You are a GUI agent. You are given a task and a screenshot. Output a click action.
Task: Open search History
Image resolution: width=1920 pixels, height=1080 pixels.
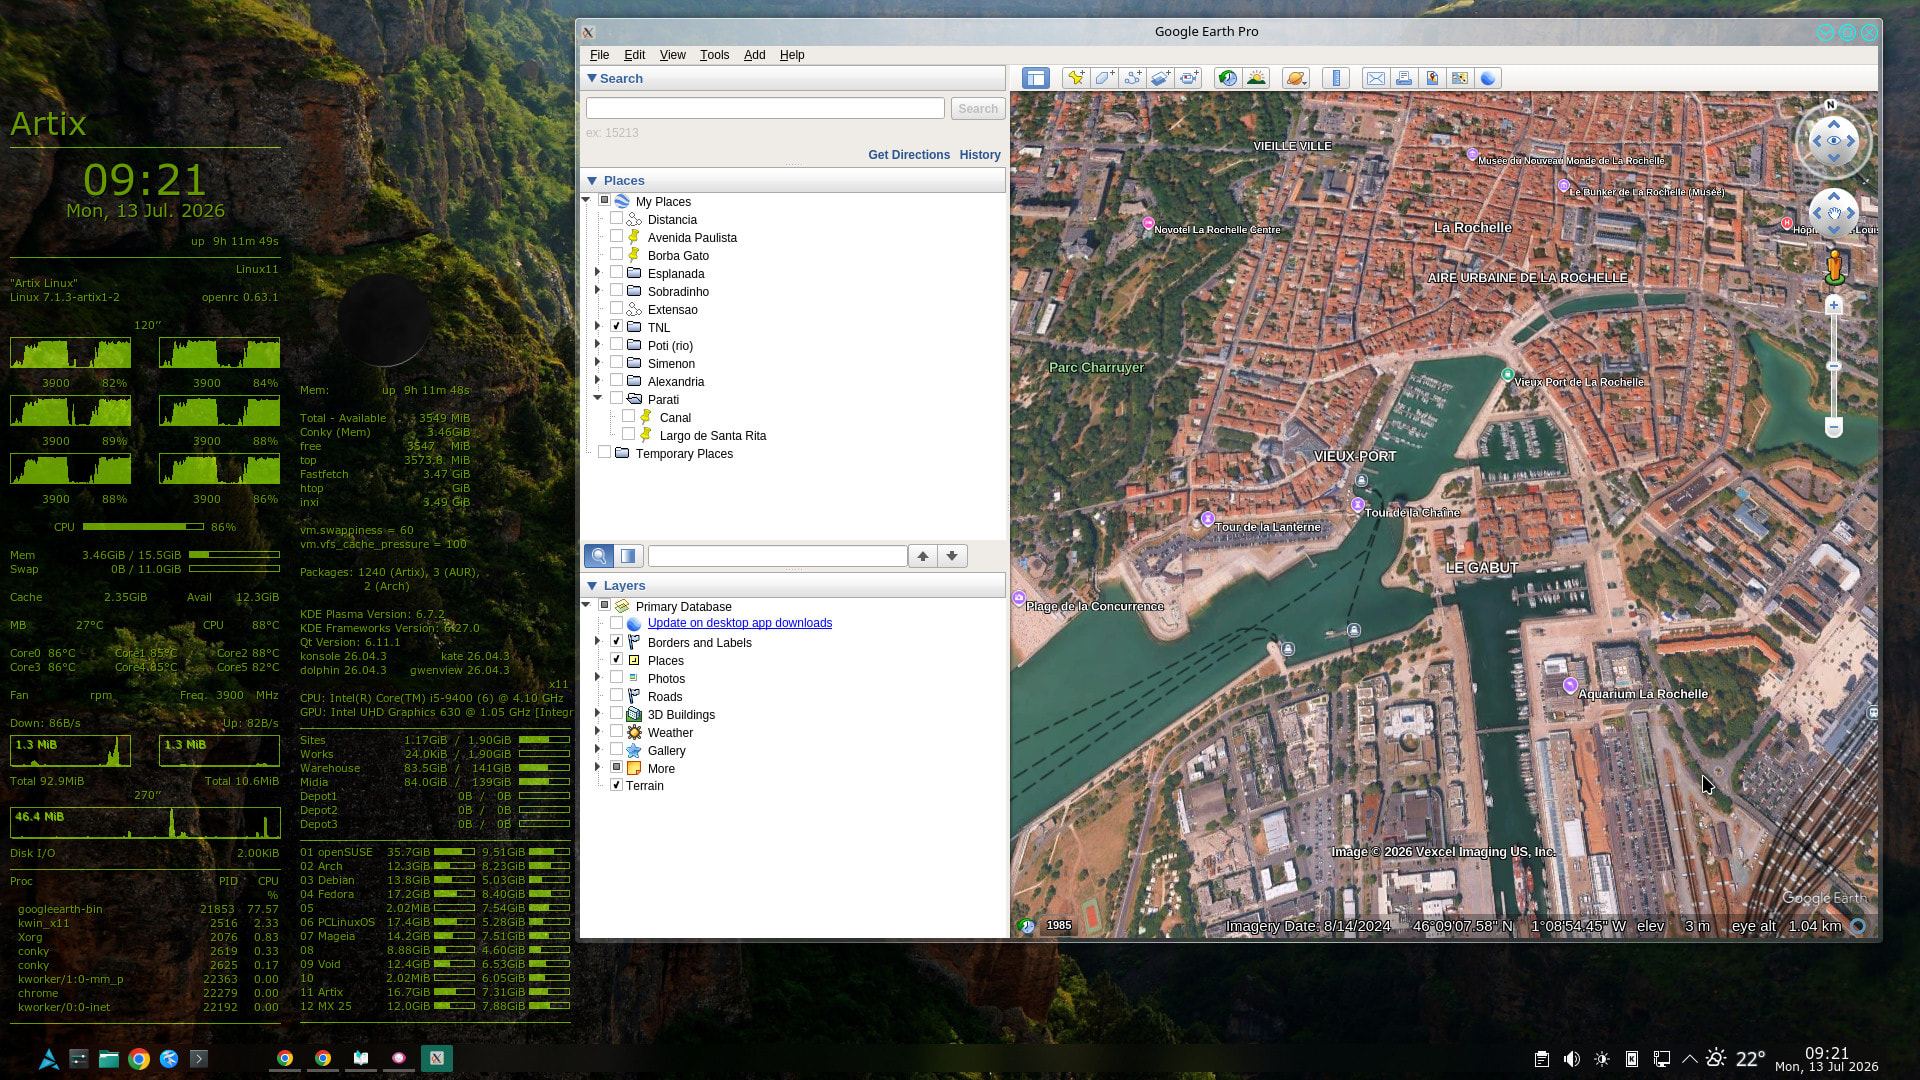click(x=980, y=155)
